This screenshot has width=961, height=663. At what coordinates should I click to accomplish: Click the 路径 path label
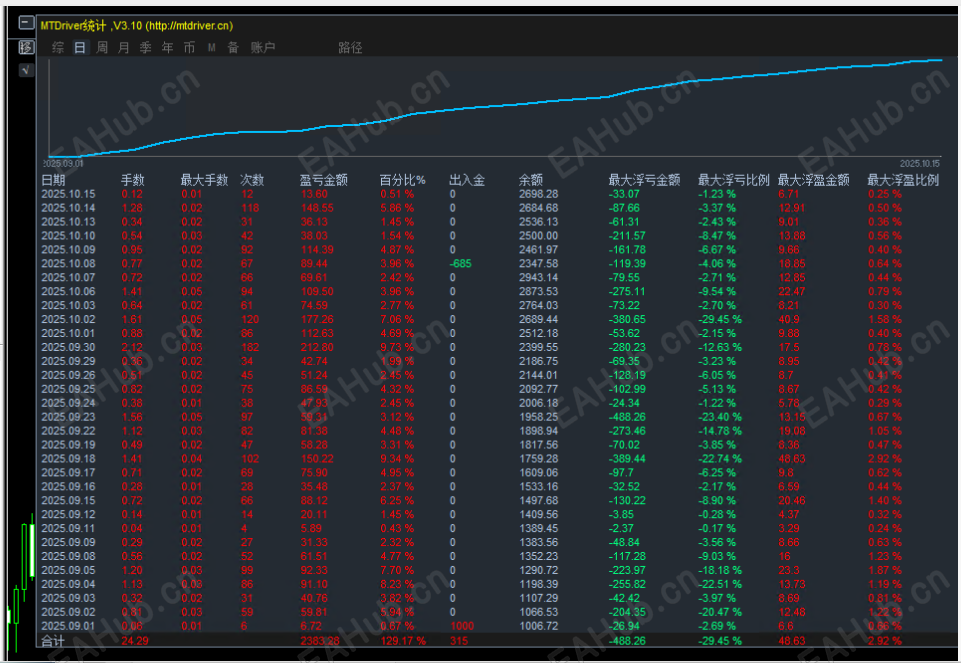click(x=350, y=47)
